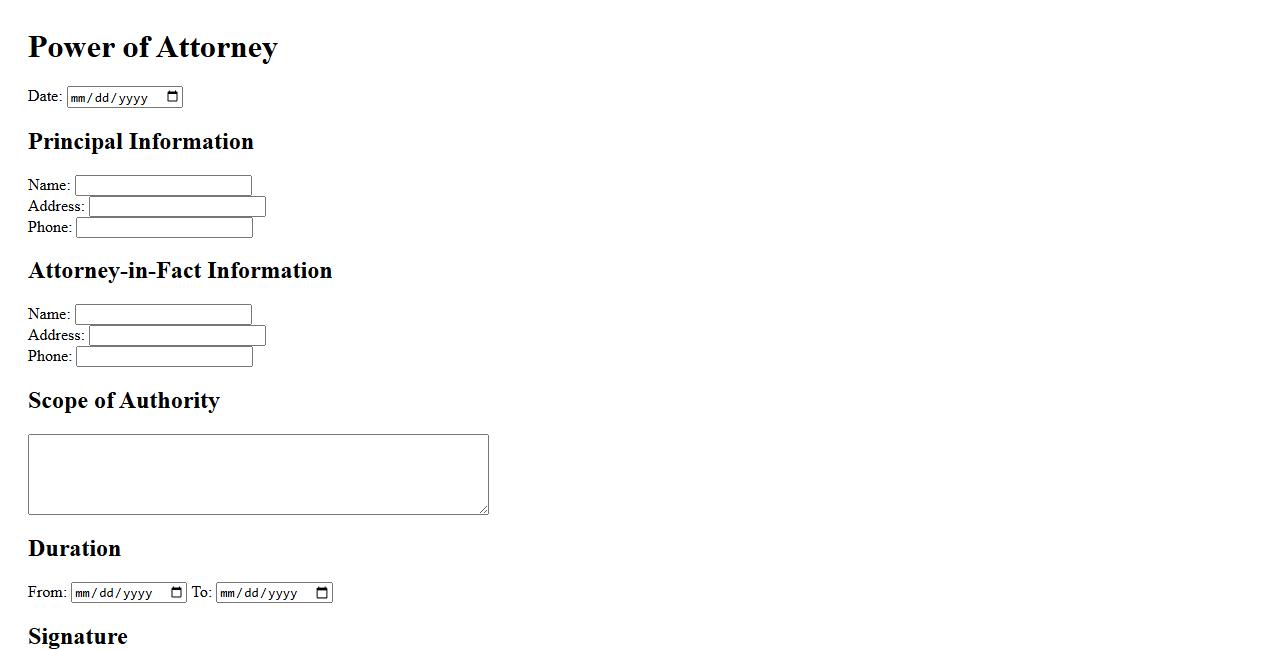Select month segment of top Date field

coord(79,98)
